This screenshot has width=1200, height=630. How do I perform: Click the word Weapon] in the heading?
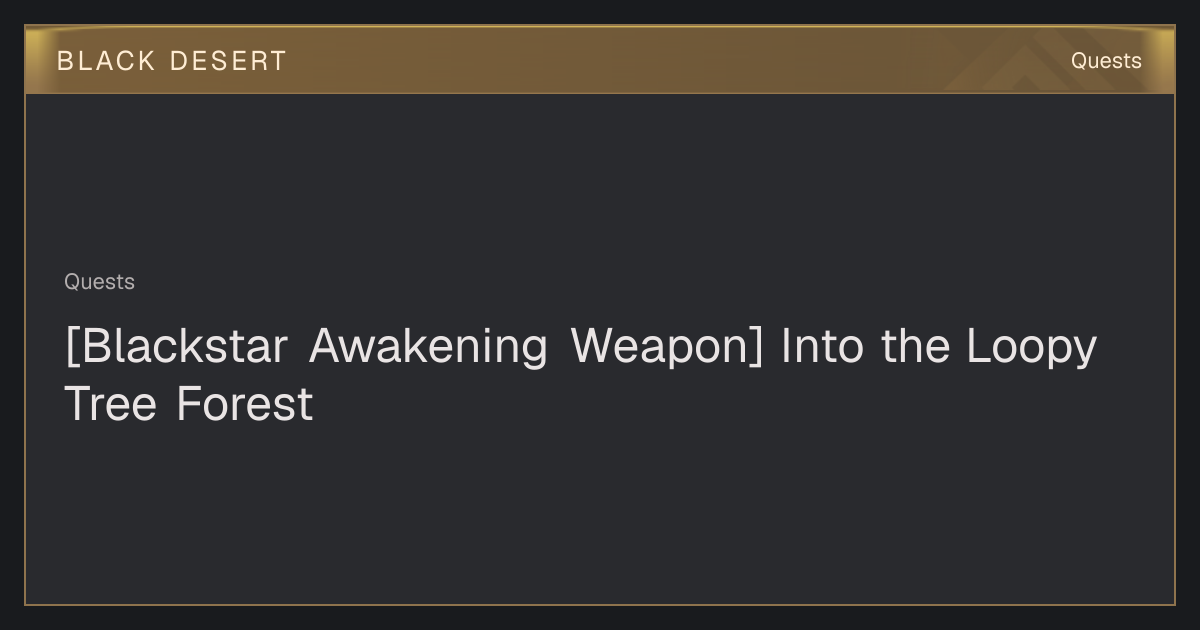tap(666, 347)
